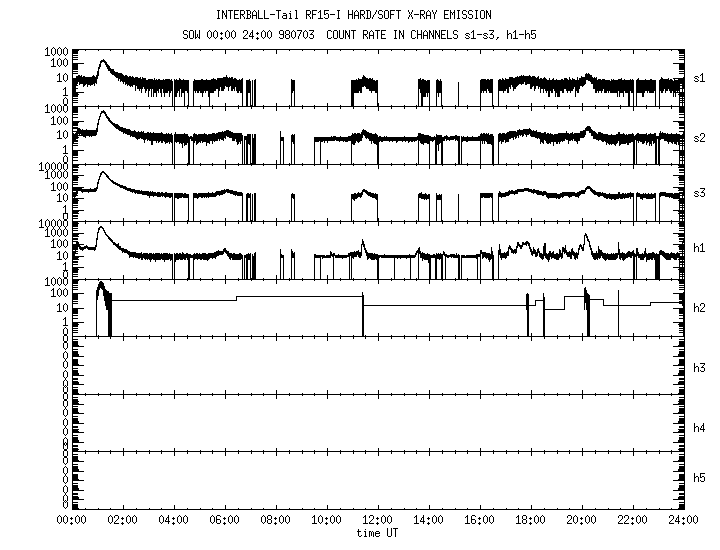Select the s3 channel label
Image resolution: width=720 pixels, height=550 pixels.
(x=700, y=192)
